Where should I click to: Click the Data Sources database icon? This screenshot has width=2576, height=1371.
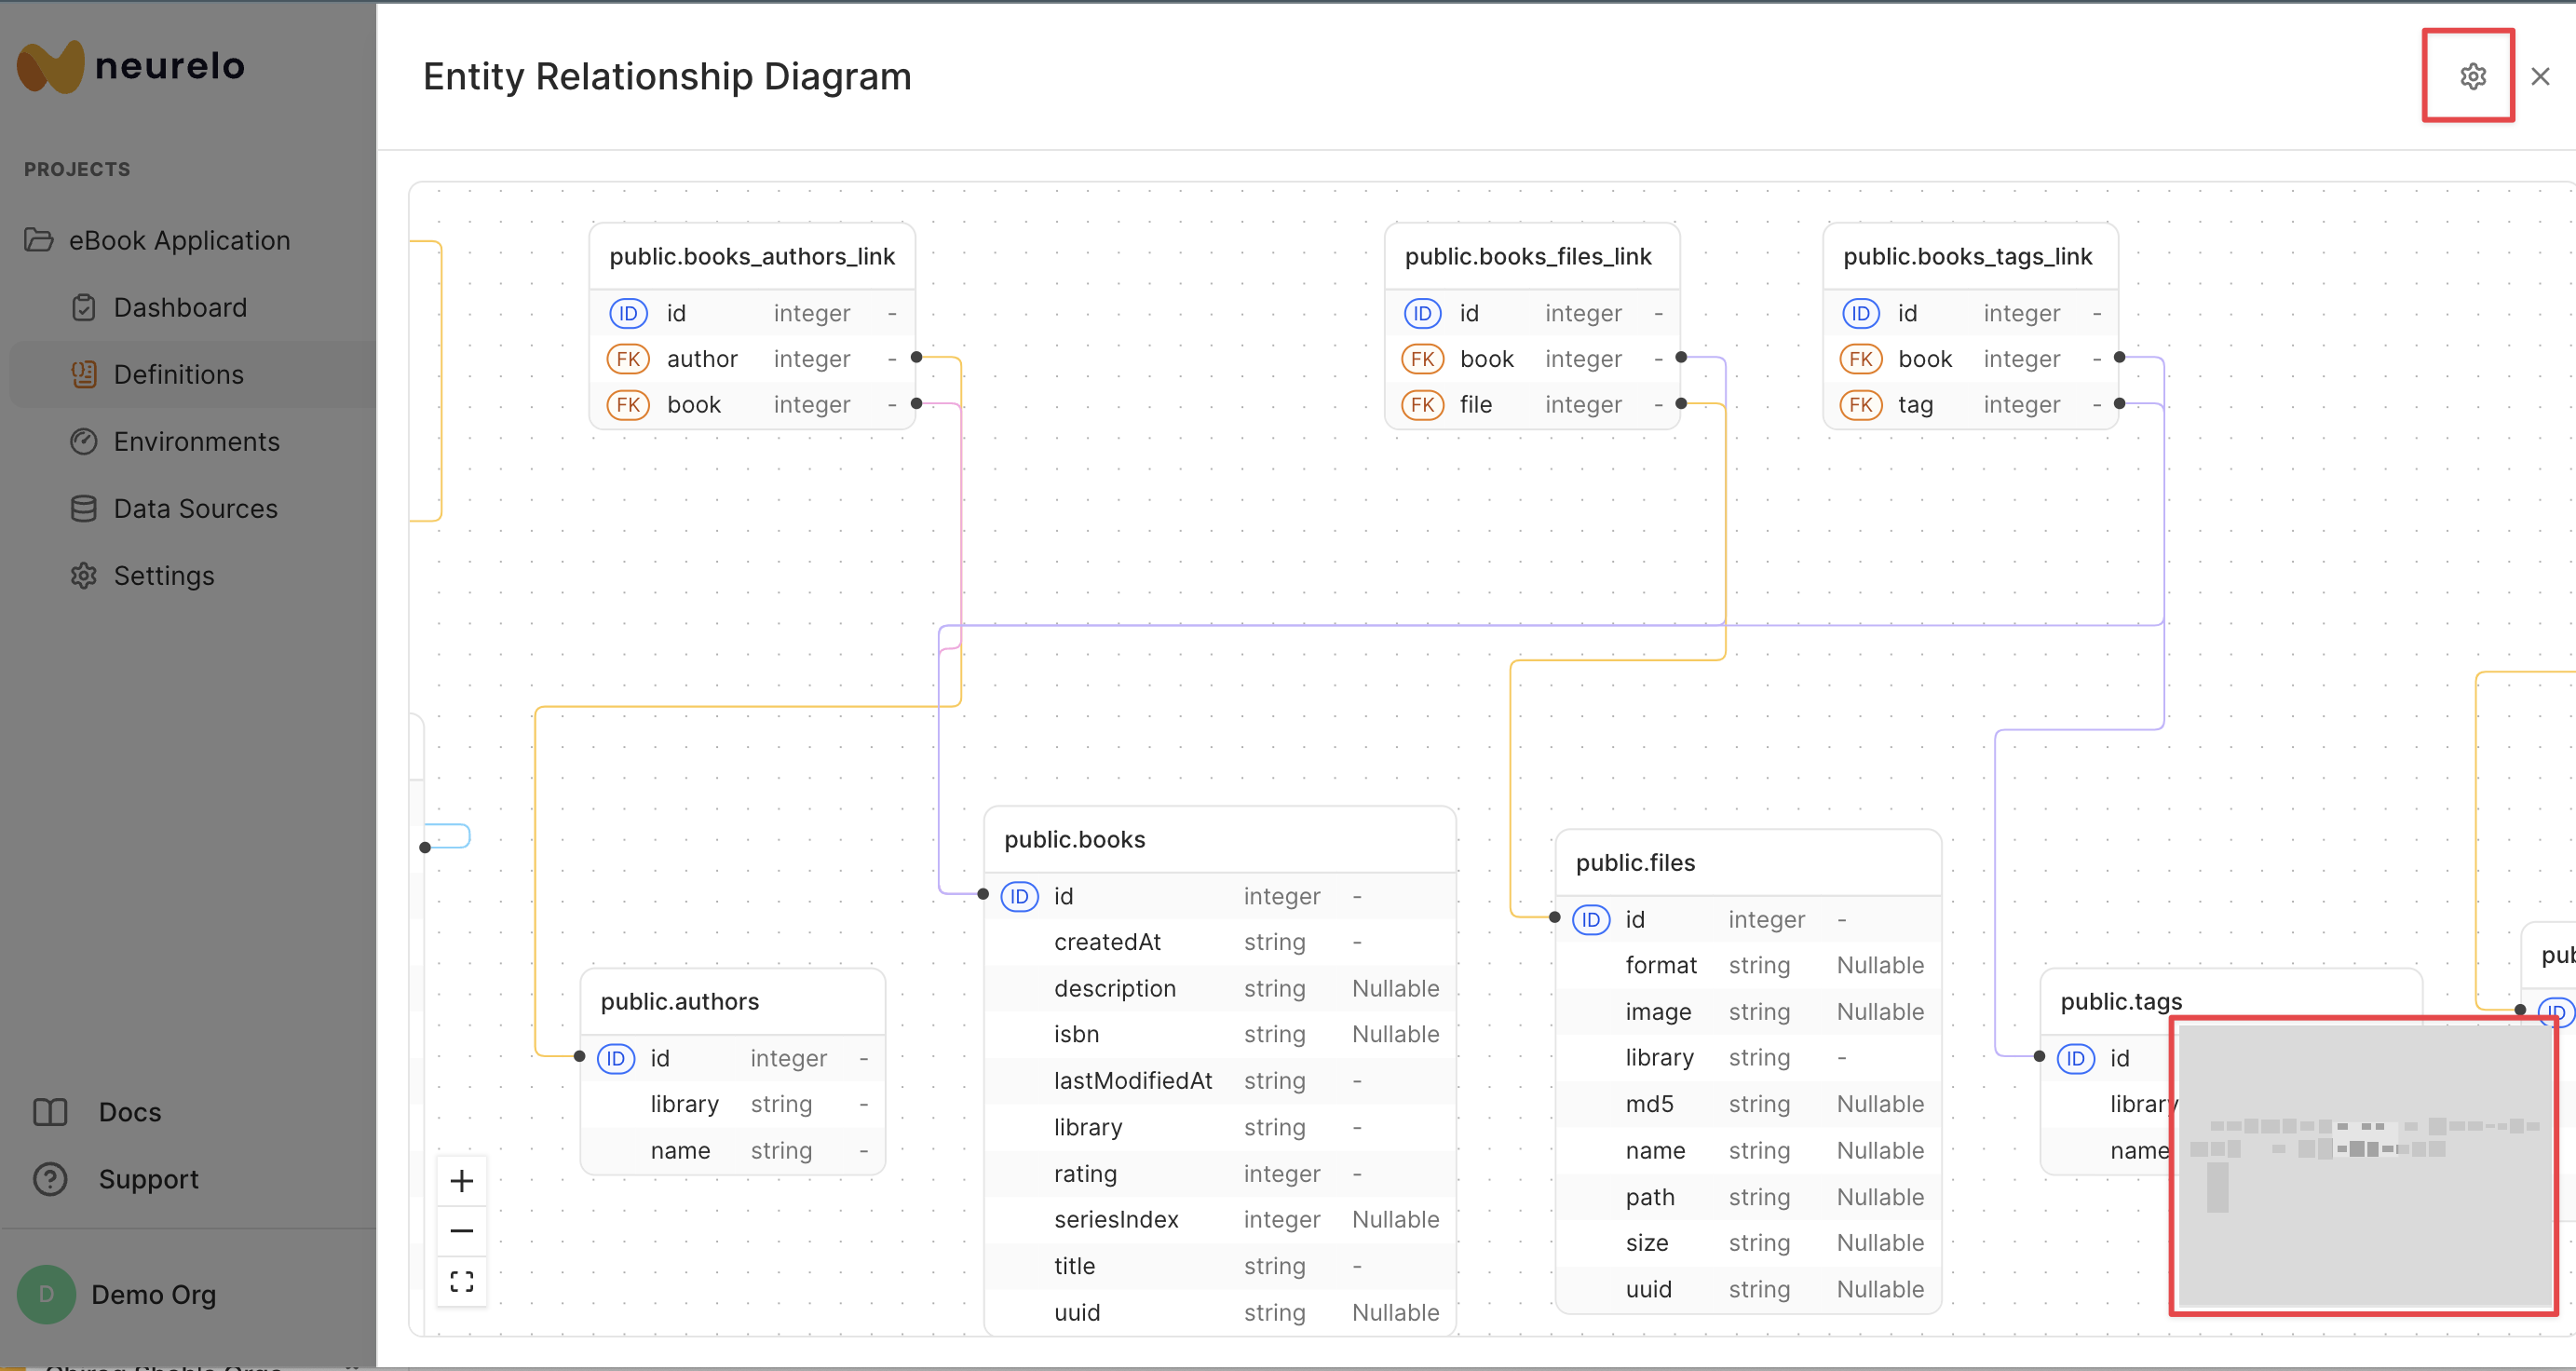(x=84, y=508)
